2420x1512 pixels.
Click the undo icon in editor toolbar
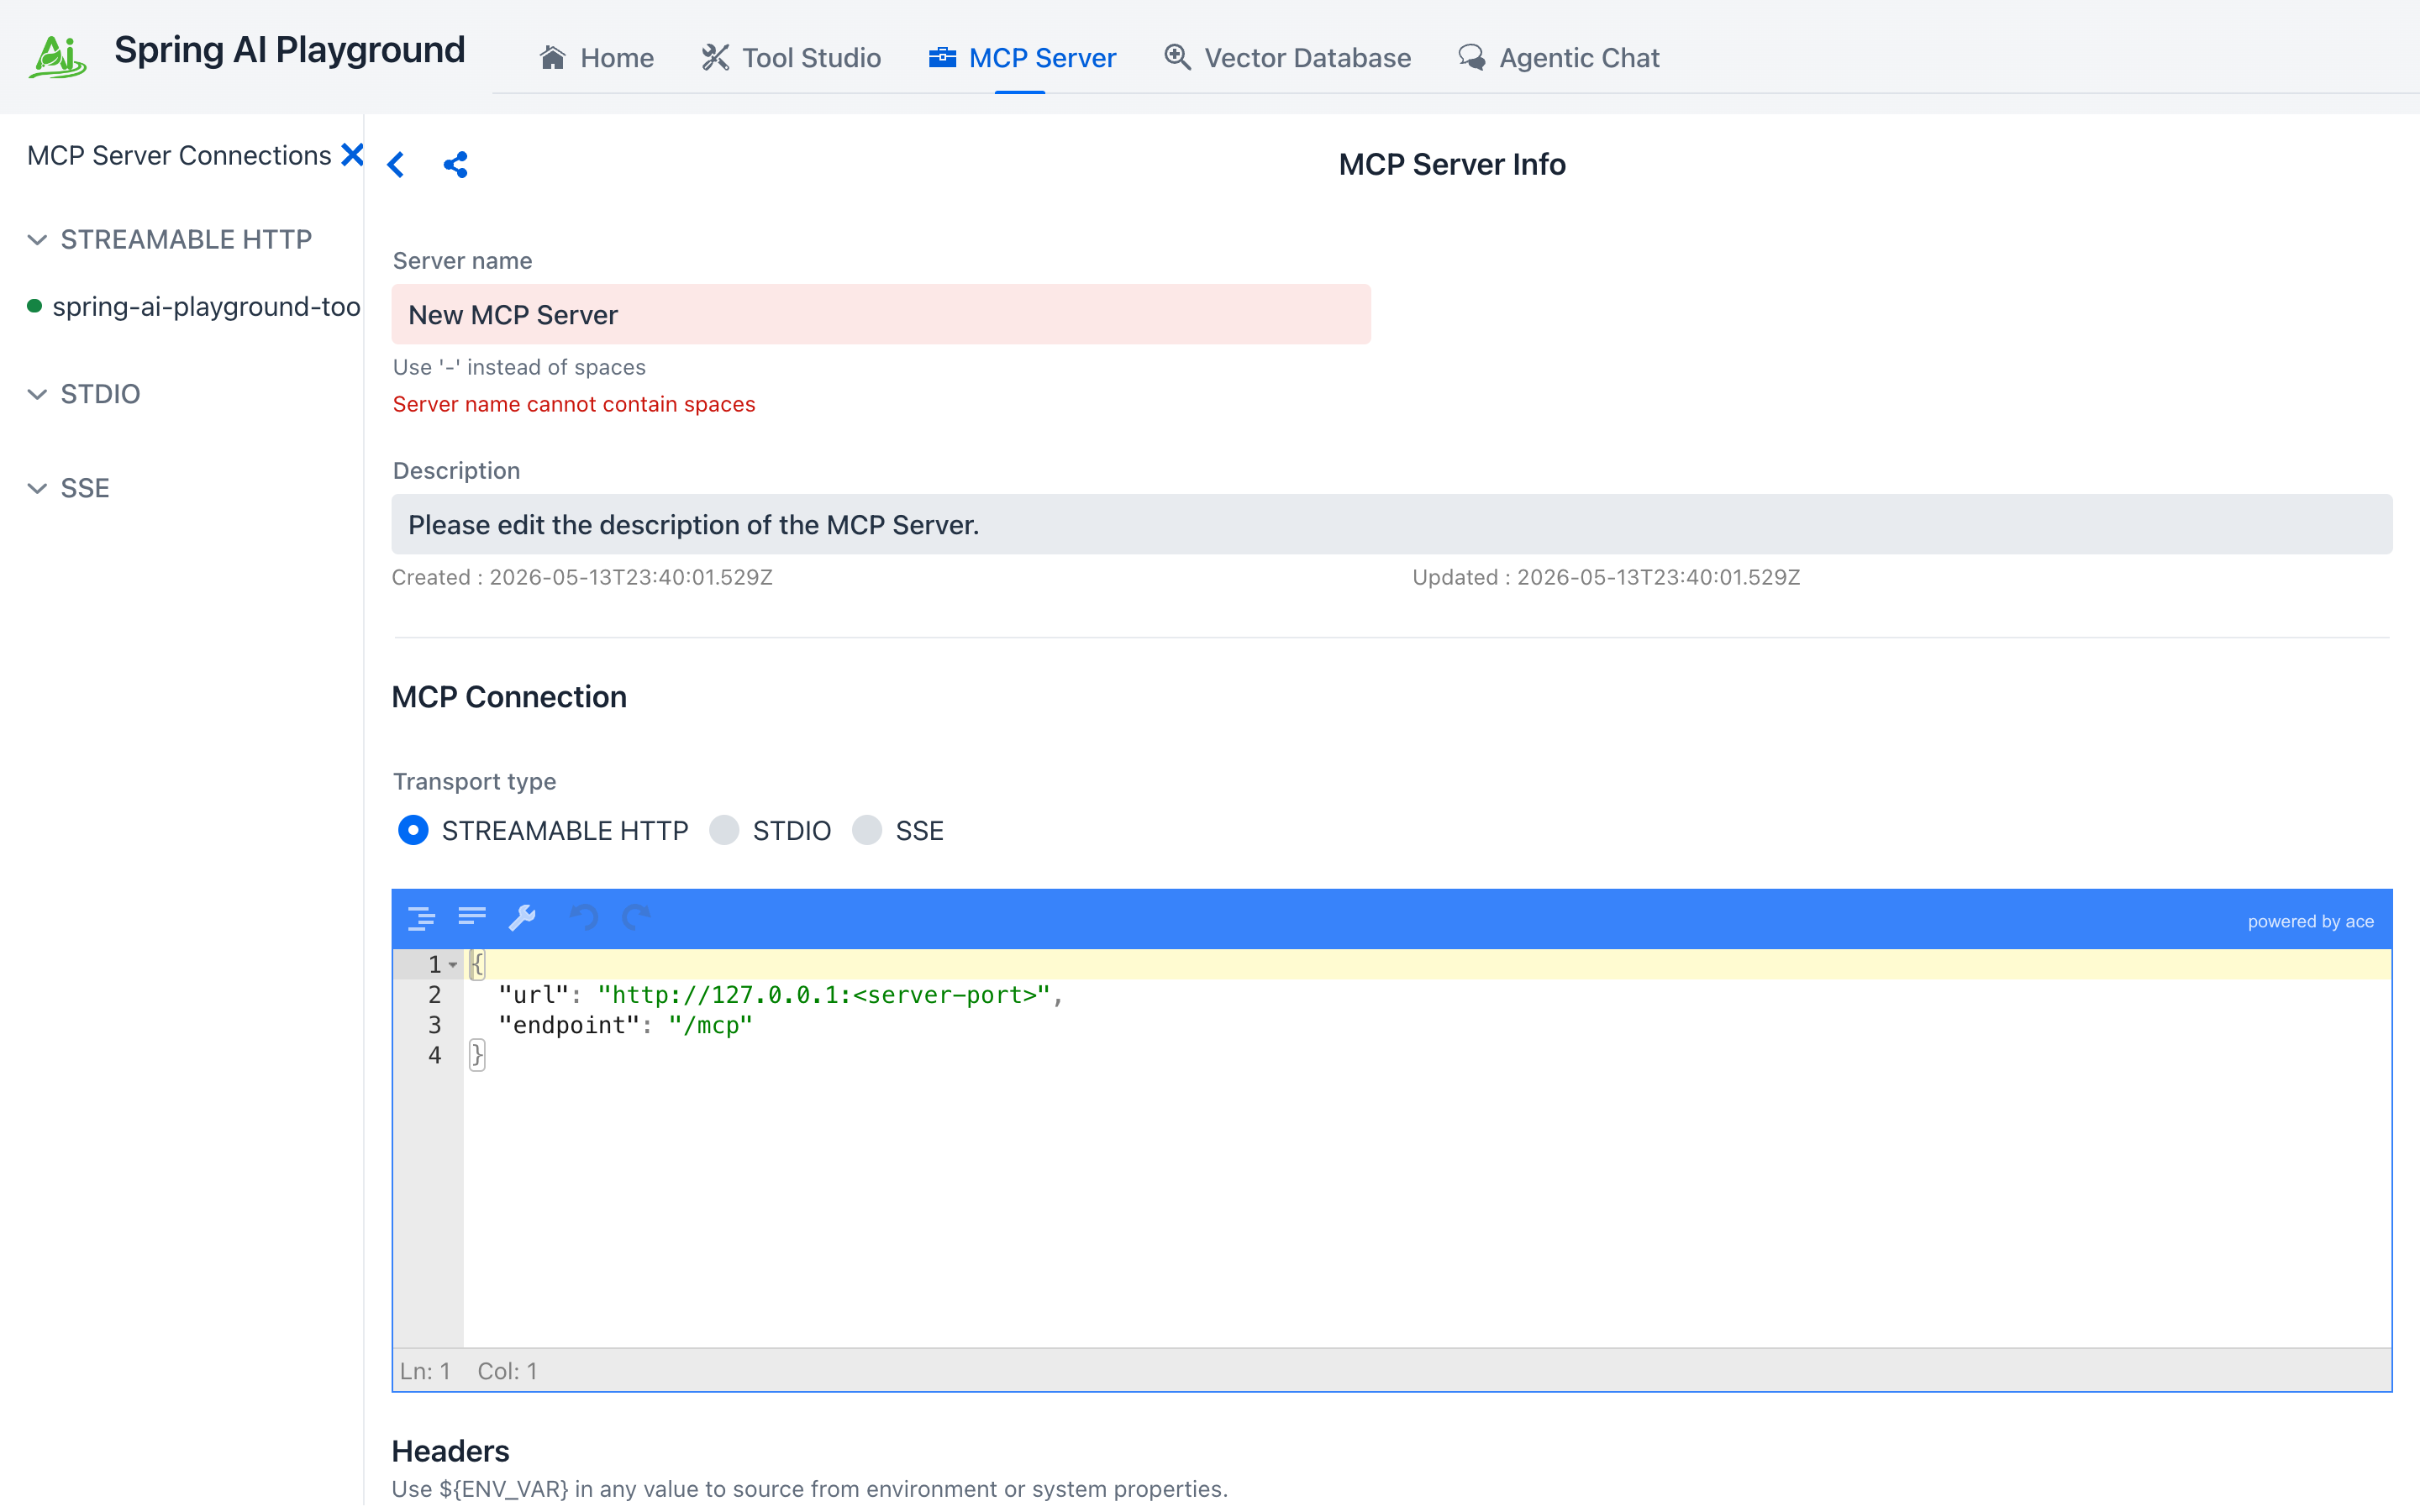click(584, 917)
